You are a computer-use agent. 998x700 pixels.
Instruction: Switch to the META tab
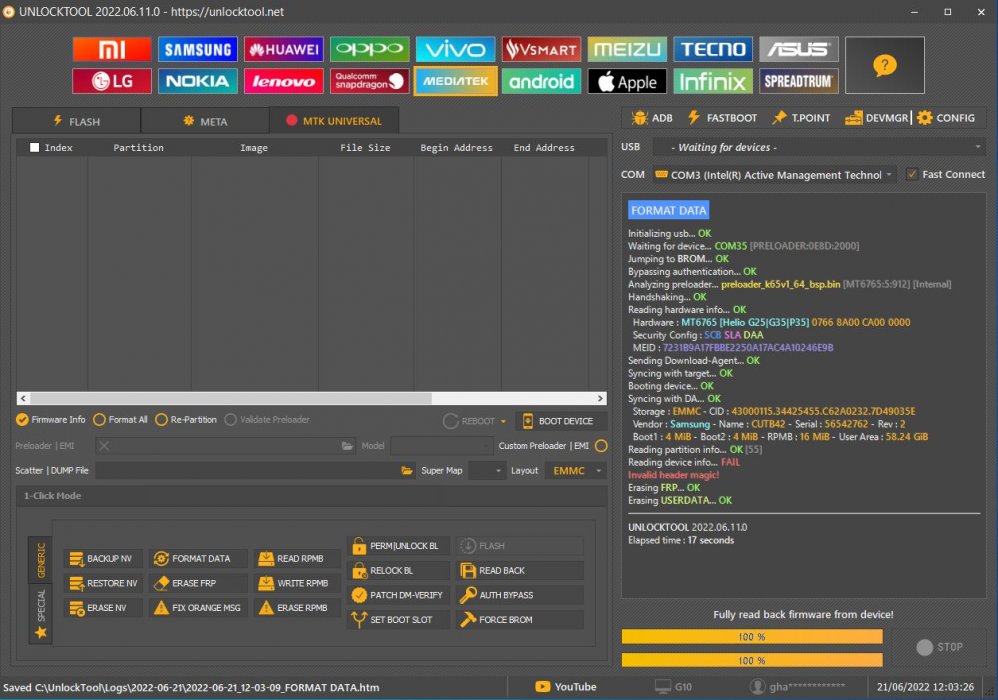(x=205, y=121)
